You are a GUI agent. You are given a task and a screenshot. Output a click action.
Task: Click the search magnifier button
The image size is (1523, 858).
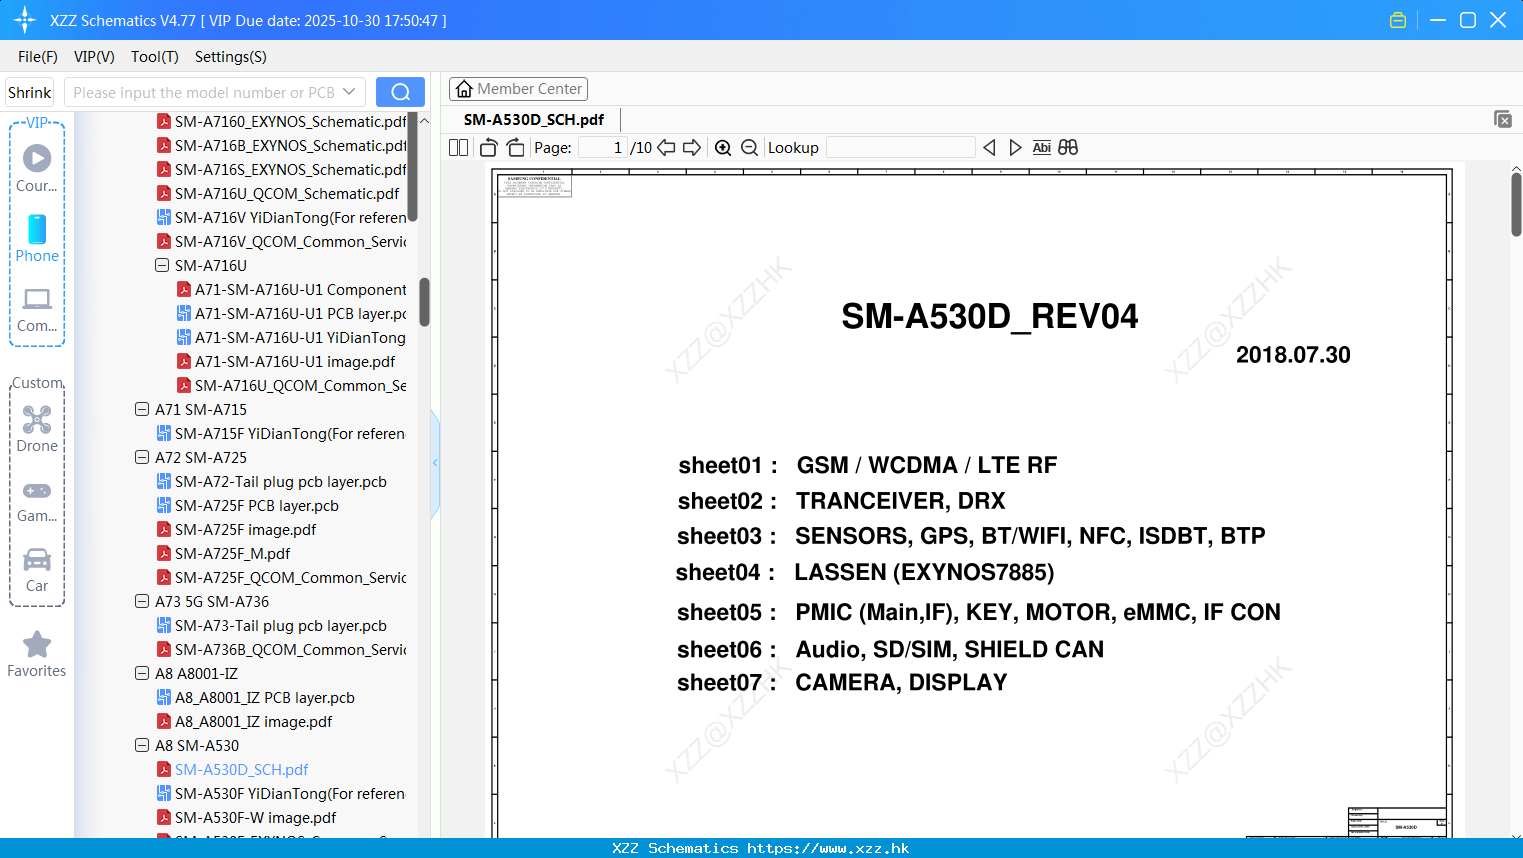(400, 92)
